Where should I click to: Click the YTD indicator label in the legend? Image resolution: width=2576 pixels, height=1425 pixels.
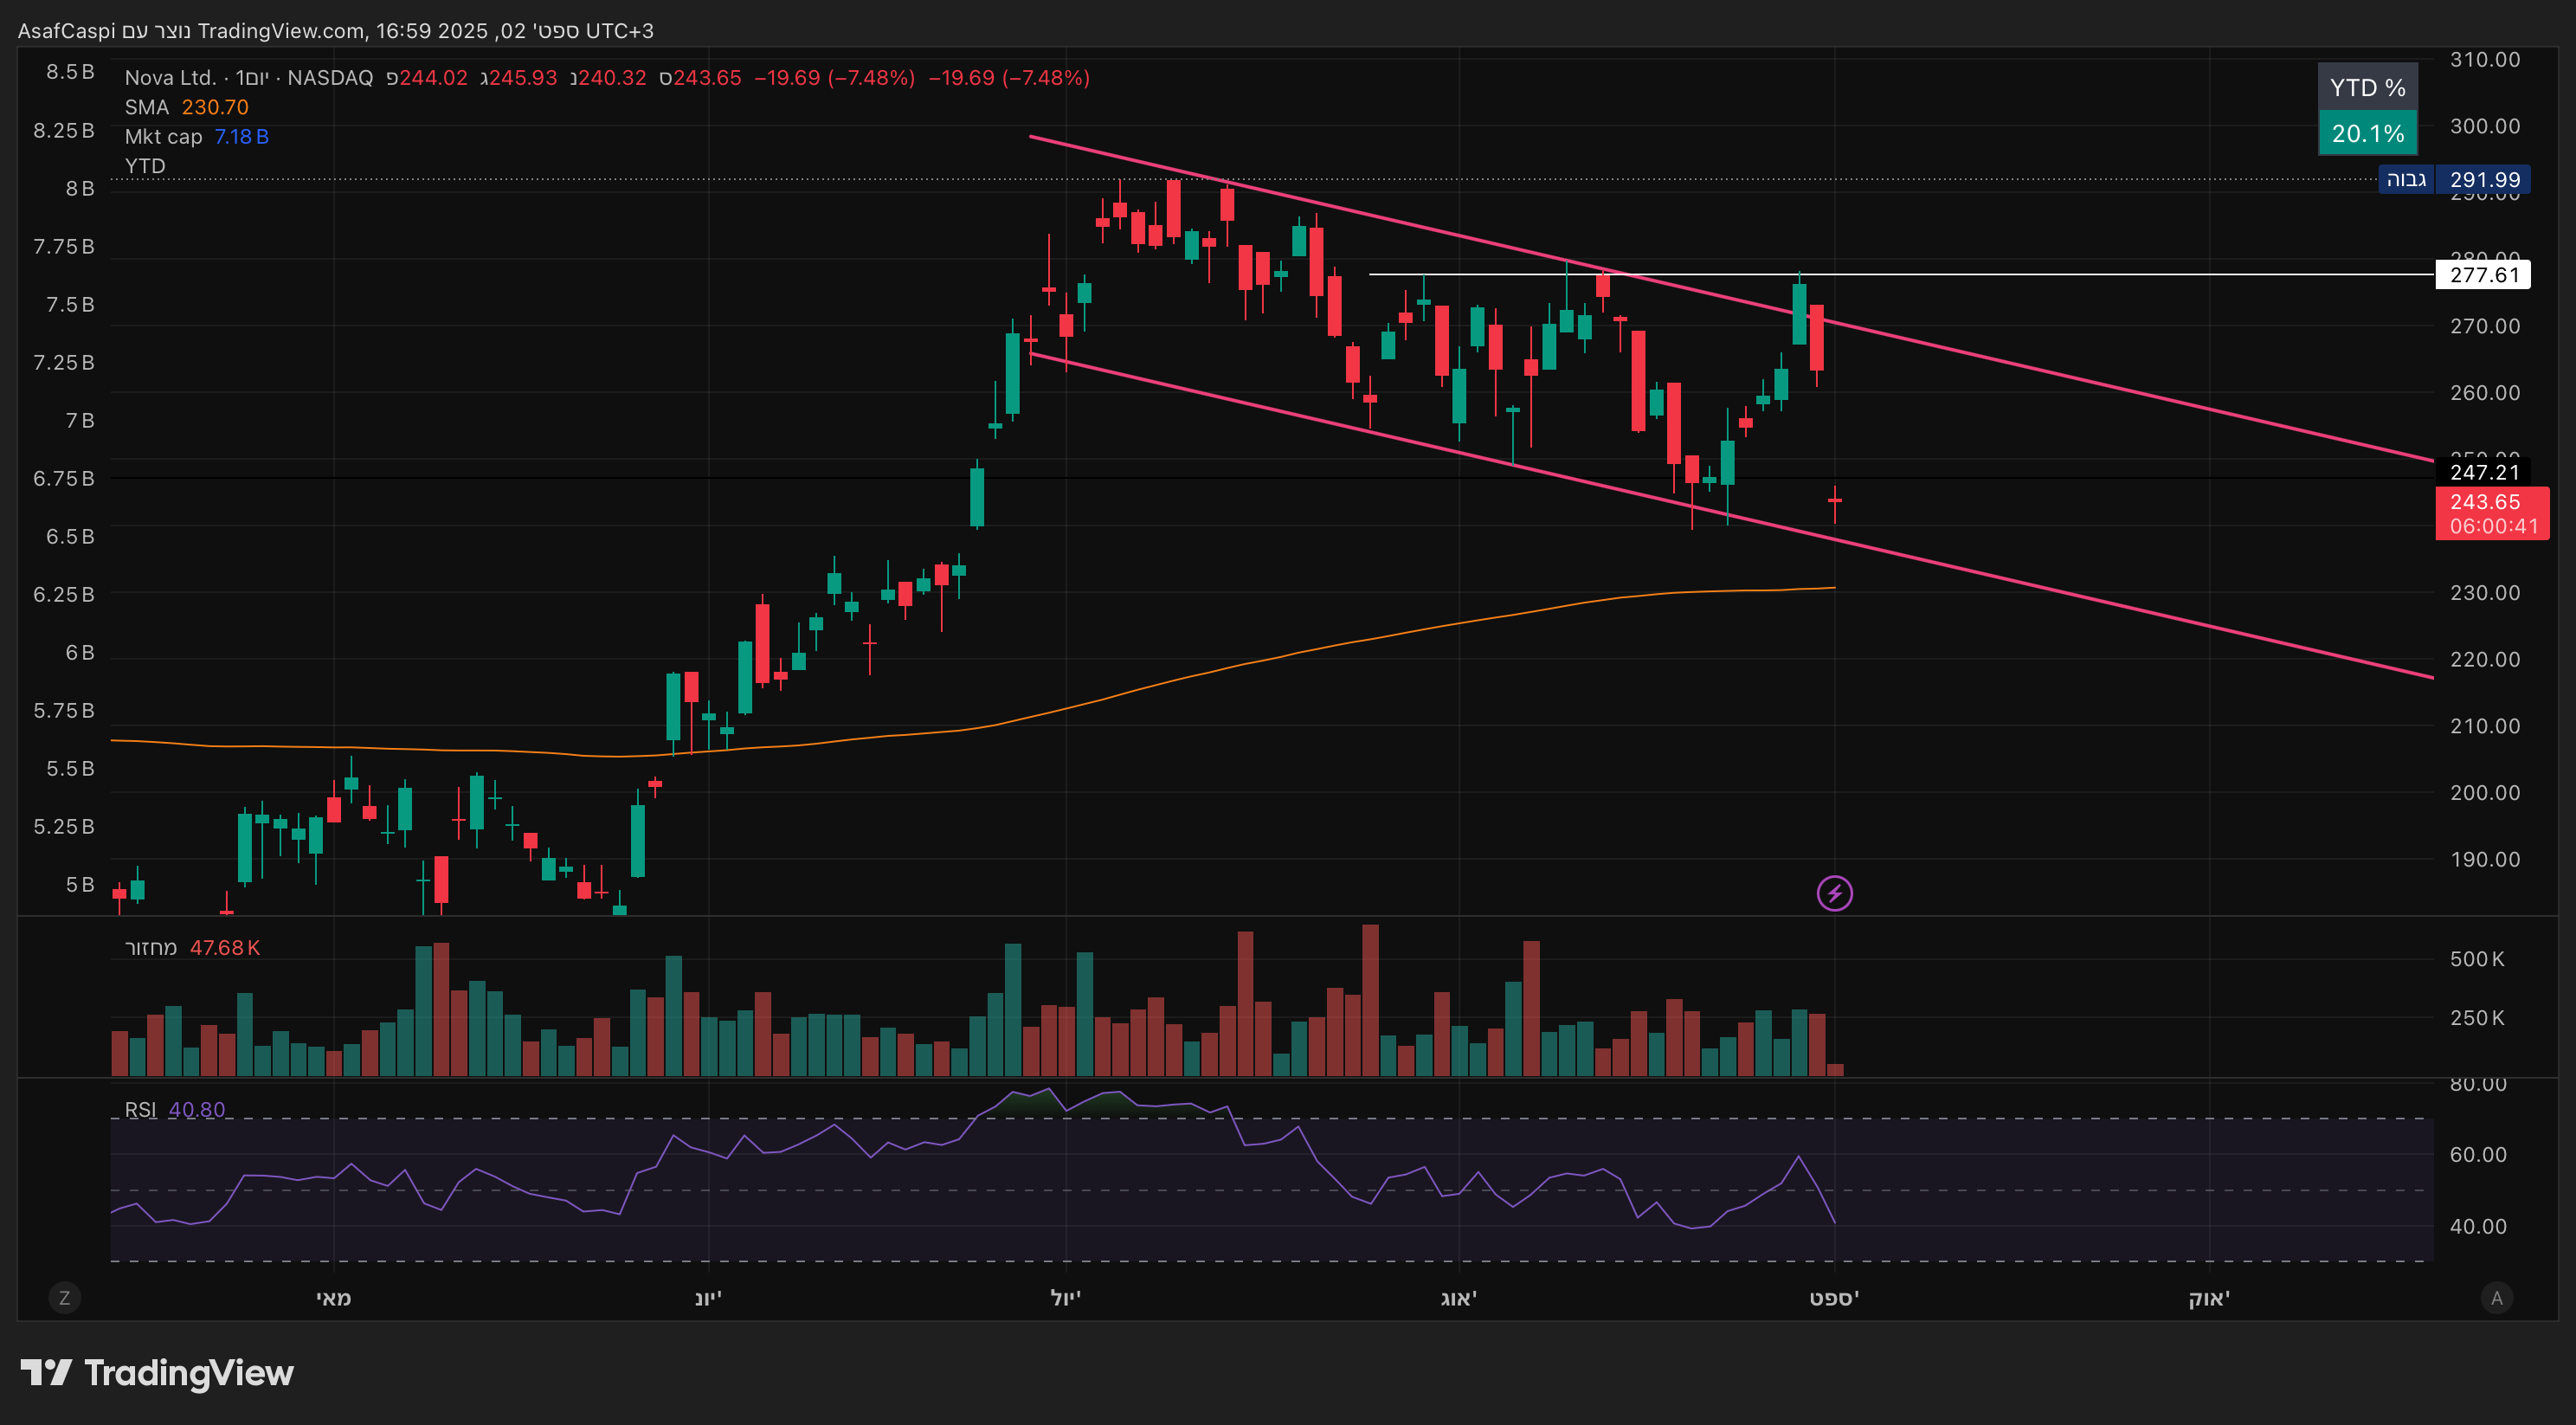[x=145, y=166]
